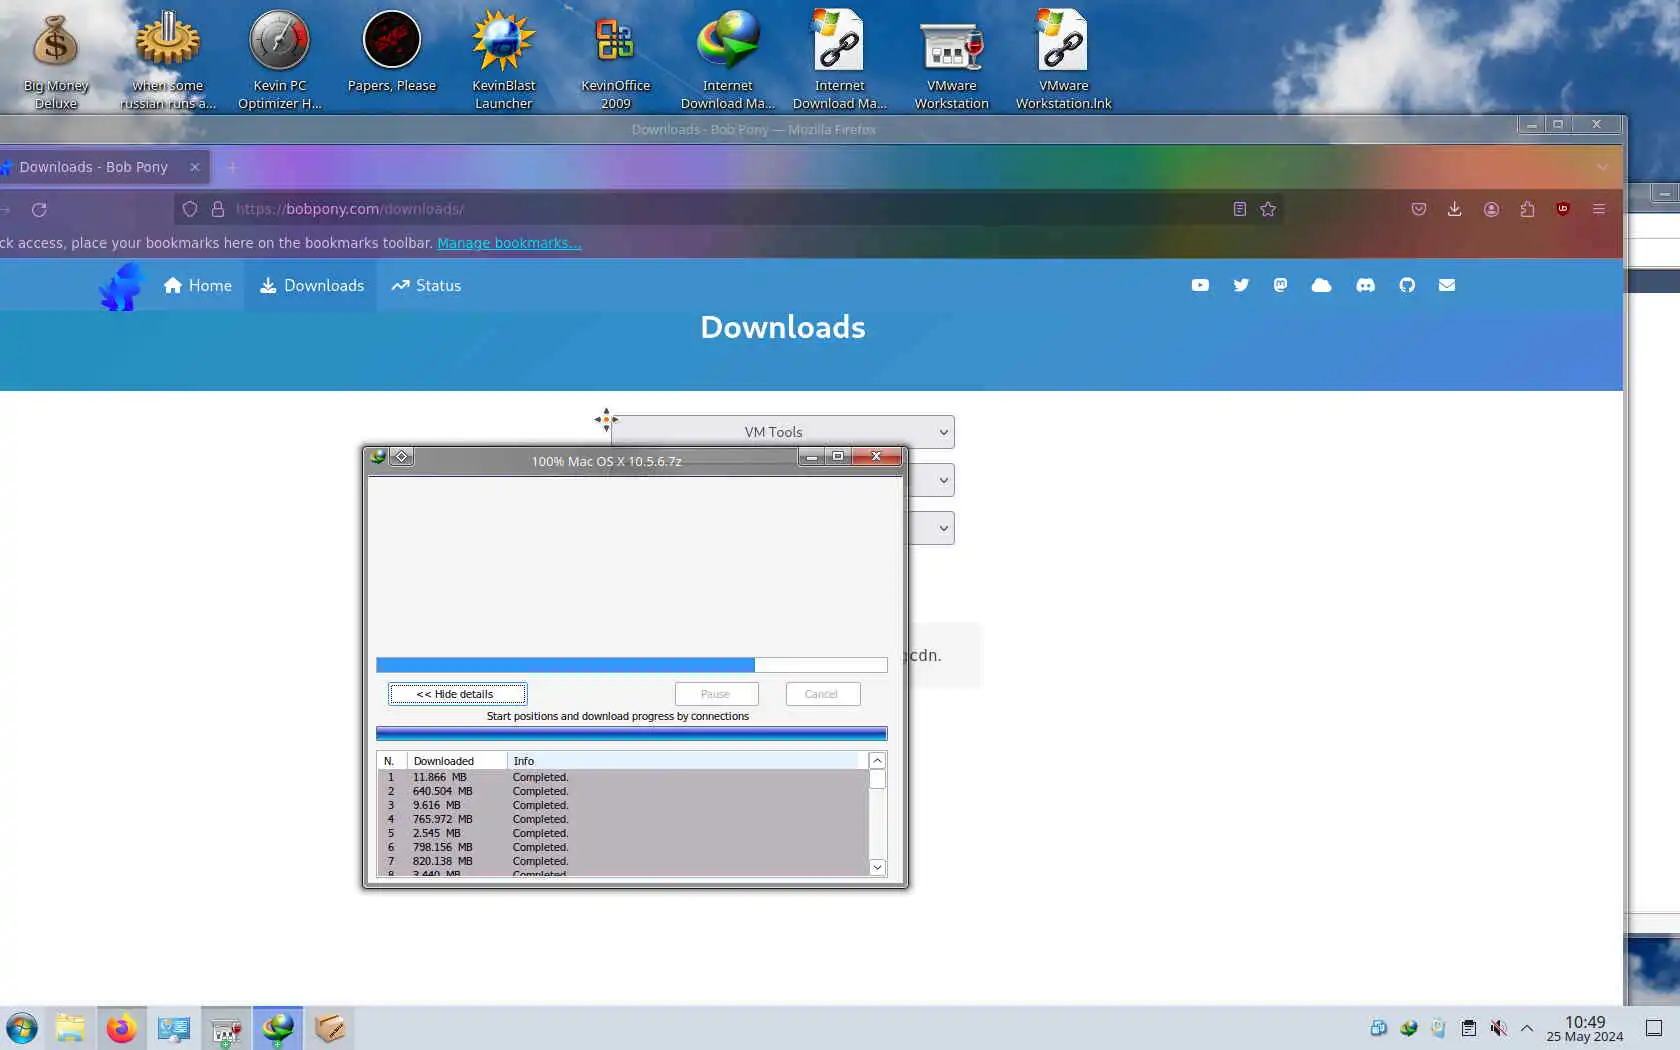
Task: Toggle the pin icon in download dialog title bar
Action: tap(401, 457)
